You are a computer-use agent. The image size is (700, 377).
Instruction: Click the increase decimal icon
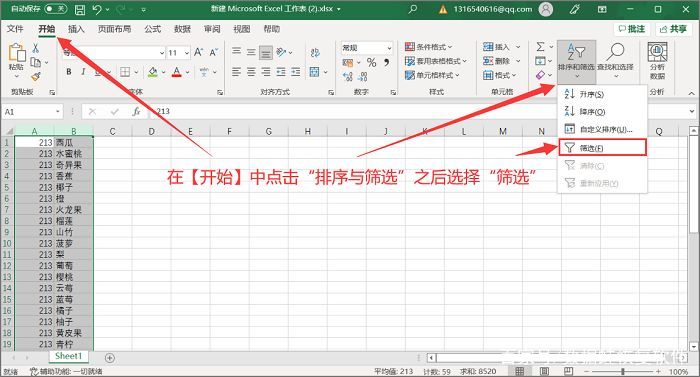[348, 76]
